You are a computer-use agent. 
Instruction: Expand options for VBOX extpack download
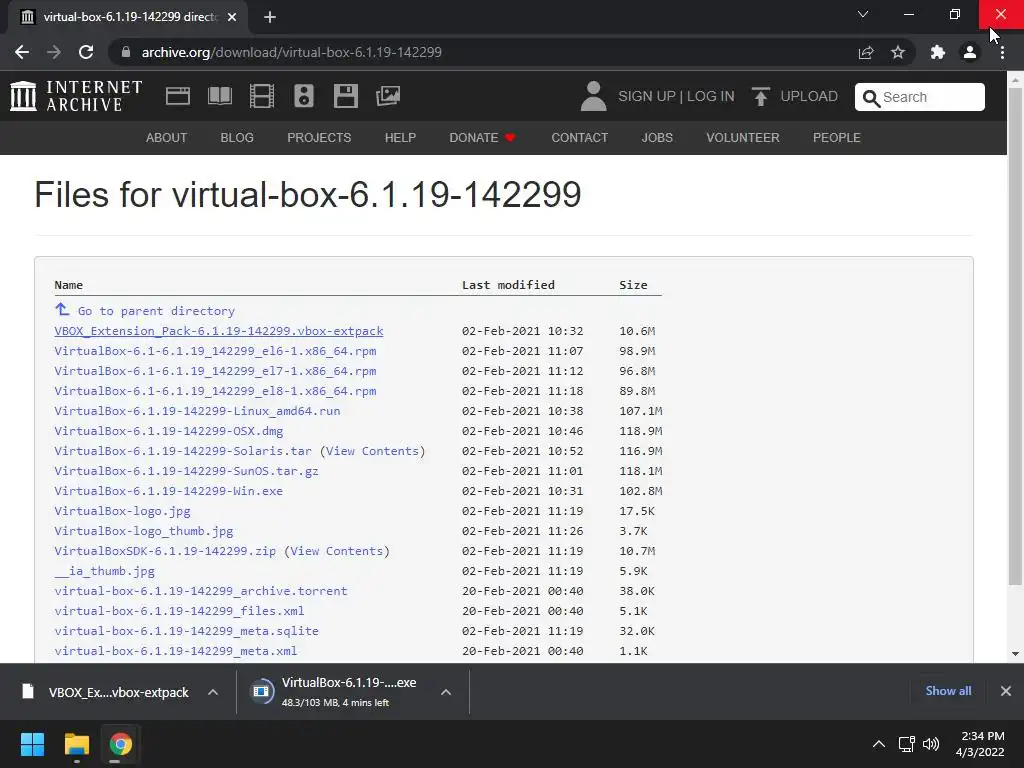tap(213, 692)
